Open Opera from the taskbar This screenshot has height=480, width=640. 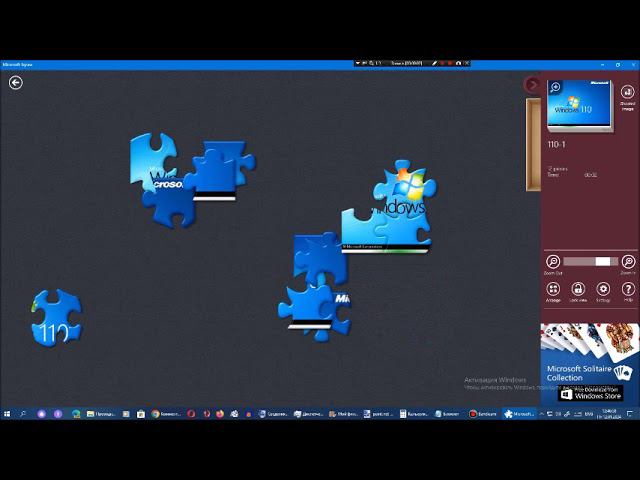[191, 414]
